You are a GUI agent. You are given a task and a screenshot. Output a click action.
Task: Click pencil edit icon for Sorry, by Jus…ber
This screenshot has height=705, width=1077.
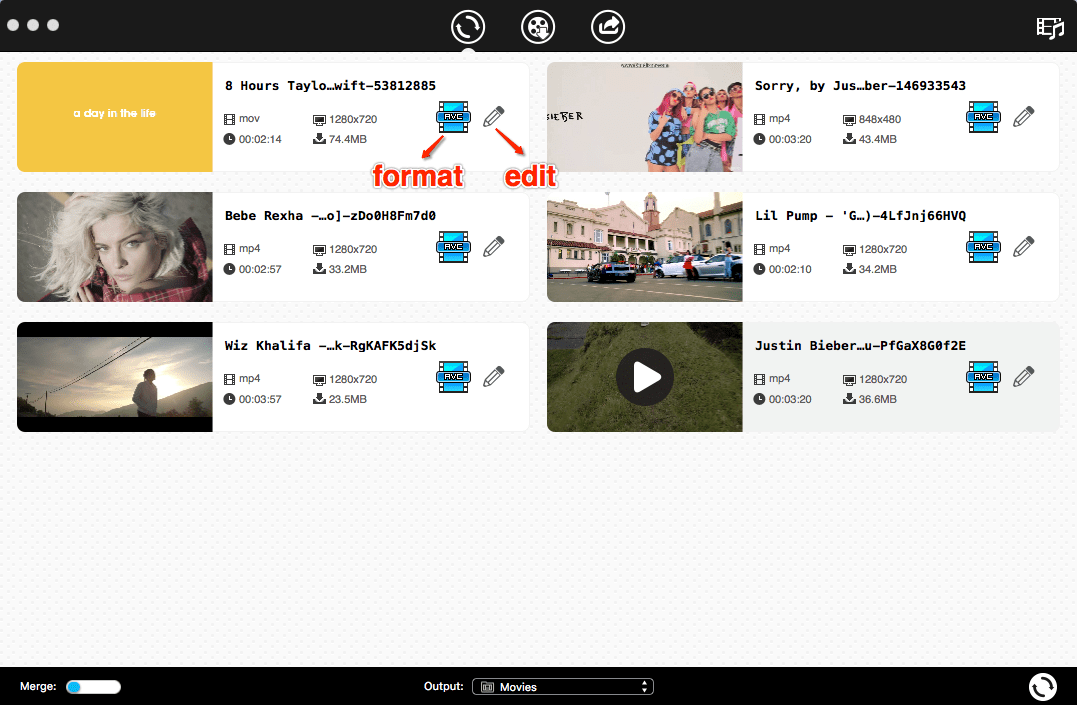pyautogui.click(x=1023, y=117)
